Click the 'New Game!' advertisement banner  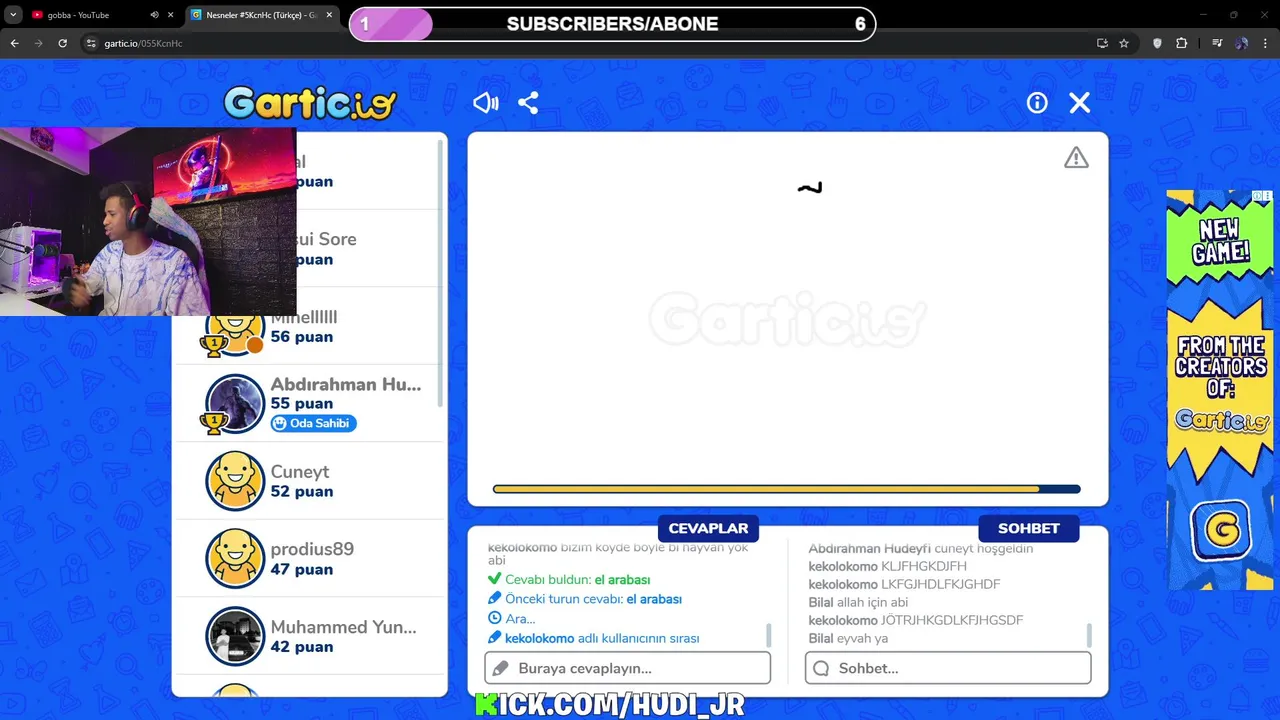(1220, 390)
